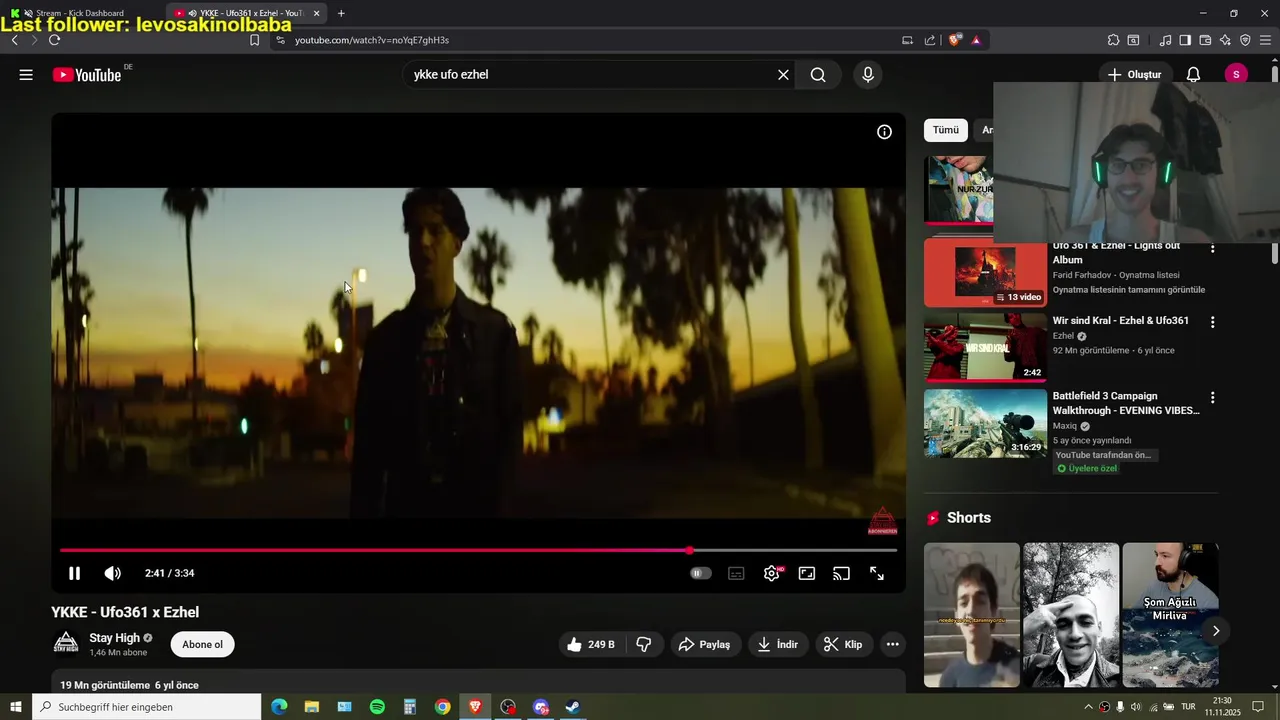Open Google Chrome from the taskbar
The image size is (1280, 720).
tap(442, 707)
